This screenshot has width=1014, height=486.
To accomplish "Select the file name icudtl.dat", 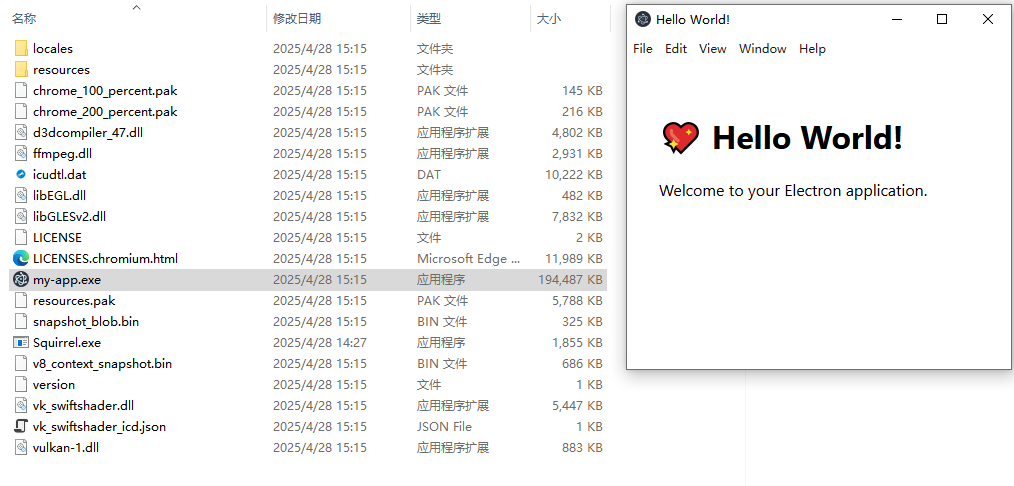I will click(x=59, y=174).
